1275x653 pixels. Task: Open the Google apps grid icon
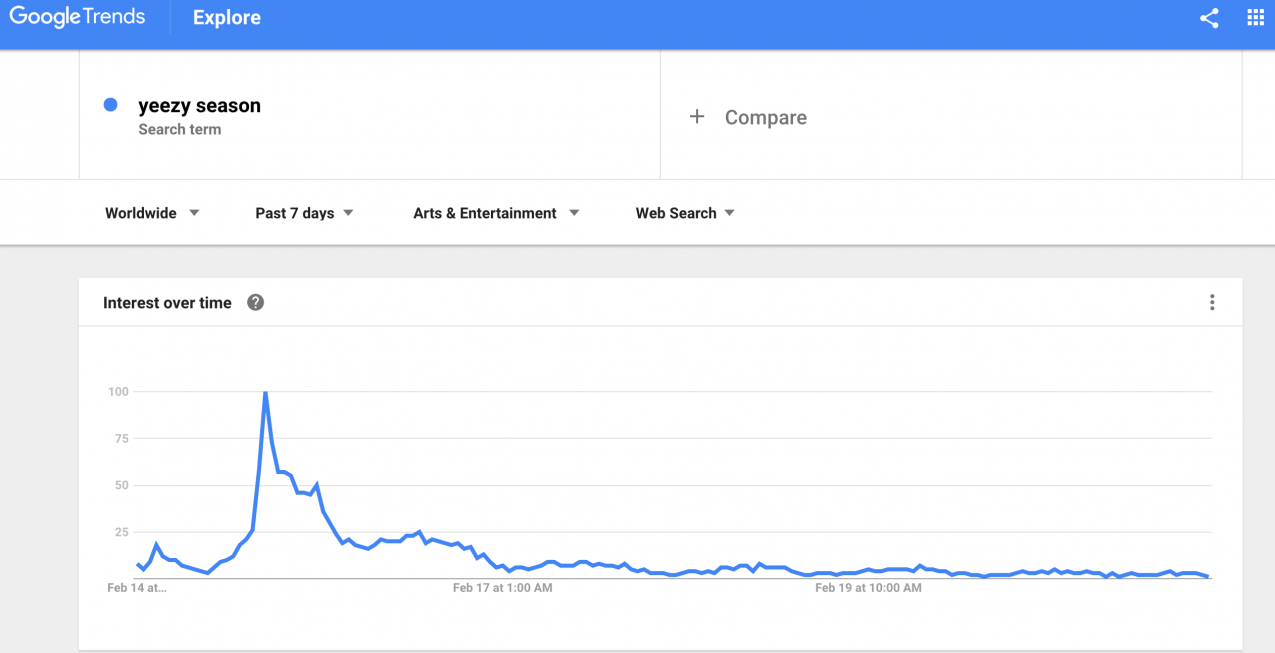pyautogui.click(x=1255, y=18)
